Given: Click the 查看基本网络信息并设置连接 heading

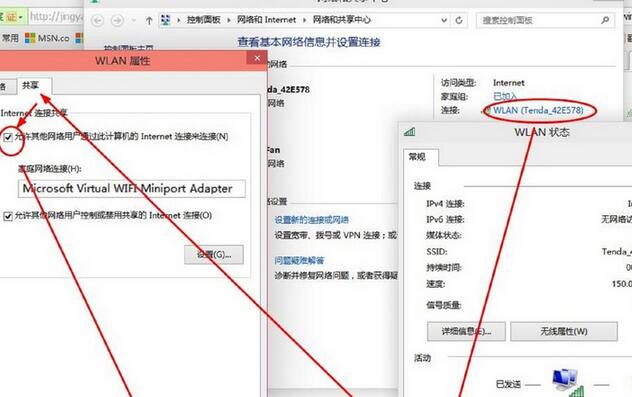Looking at the screenshot, I should [x=309, y=42].
